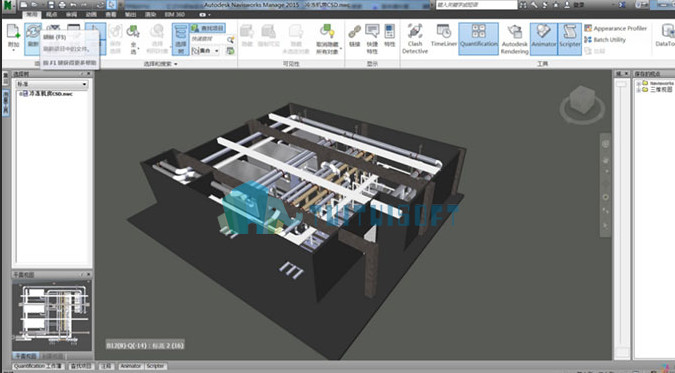Launch the TimeLiner tool
This screenshot has height=373, width=675.
click(444, 36)
